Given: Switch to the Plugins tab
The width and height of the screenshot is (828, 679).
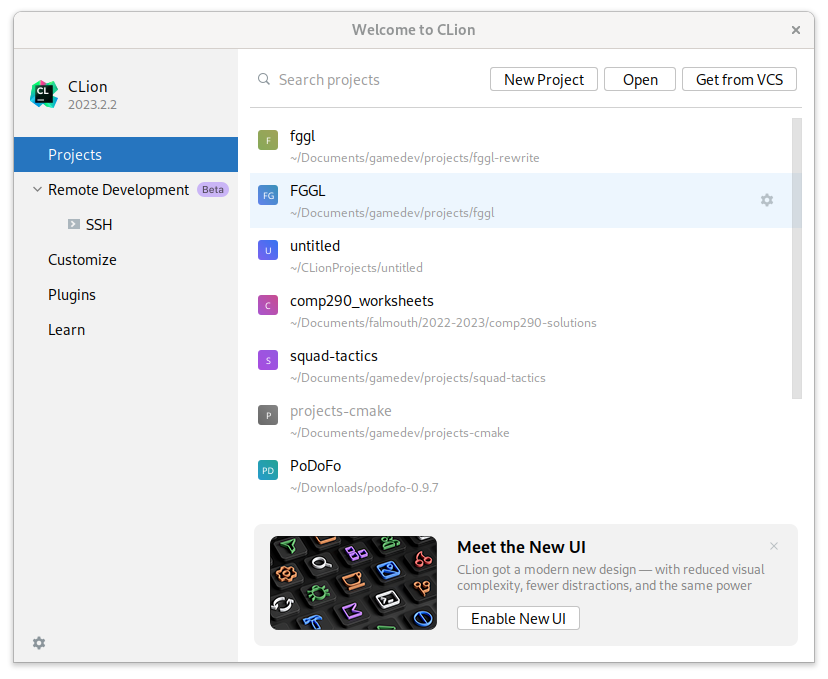Looking at the screenshot, I should pos(72,295).
